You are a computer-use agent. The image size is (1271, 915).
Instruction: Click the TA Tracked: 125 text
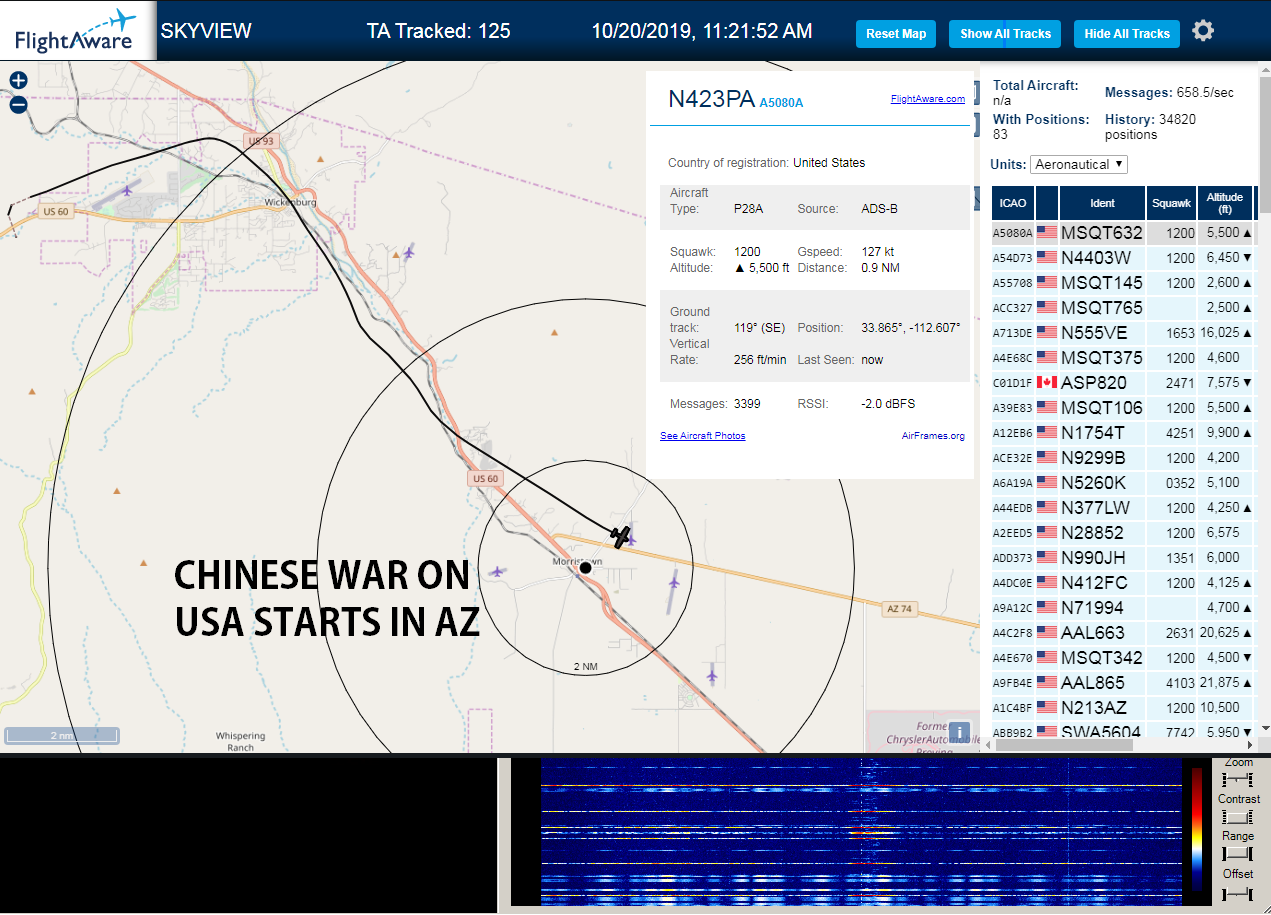coord(438,31)
